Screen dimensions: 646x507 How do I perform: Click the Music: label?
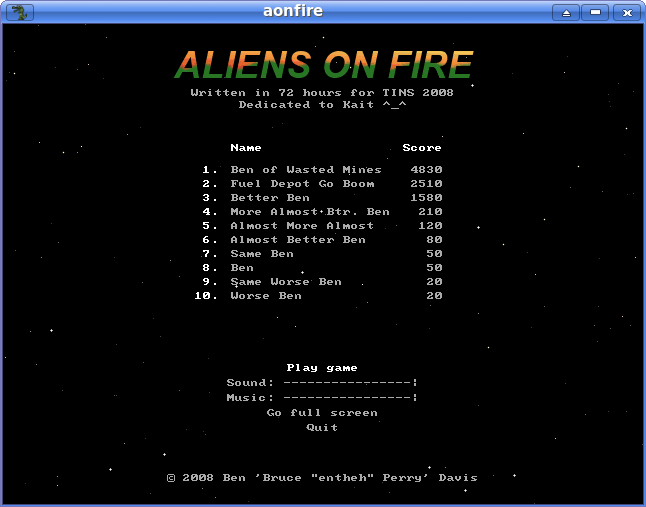250,397
